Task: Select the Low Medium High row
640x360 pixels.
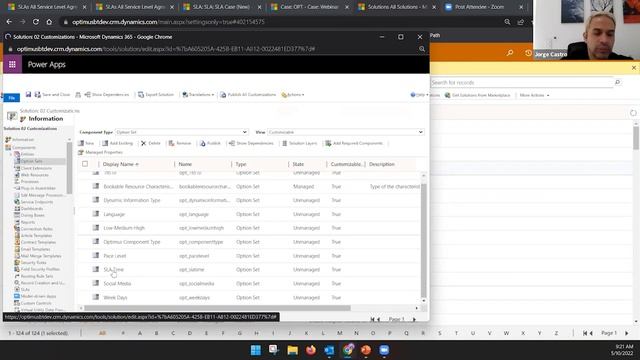Action: [249, 228]
